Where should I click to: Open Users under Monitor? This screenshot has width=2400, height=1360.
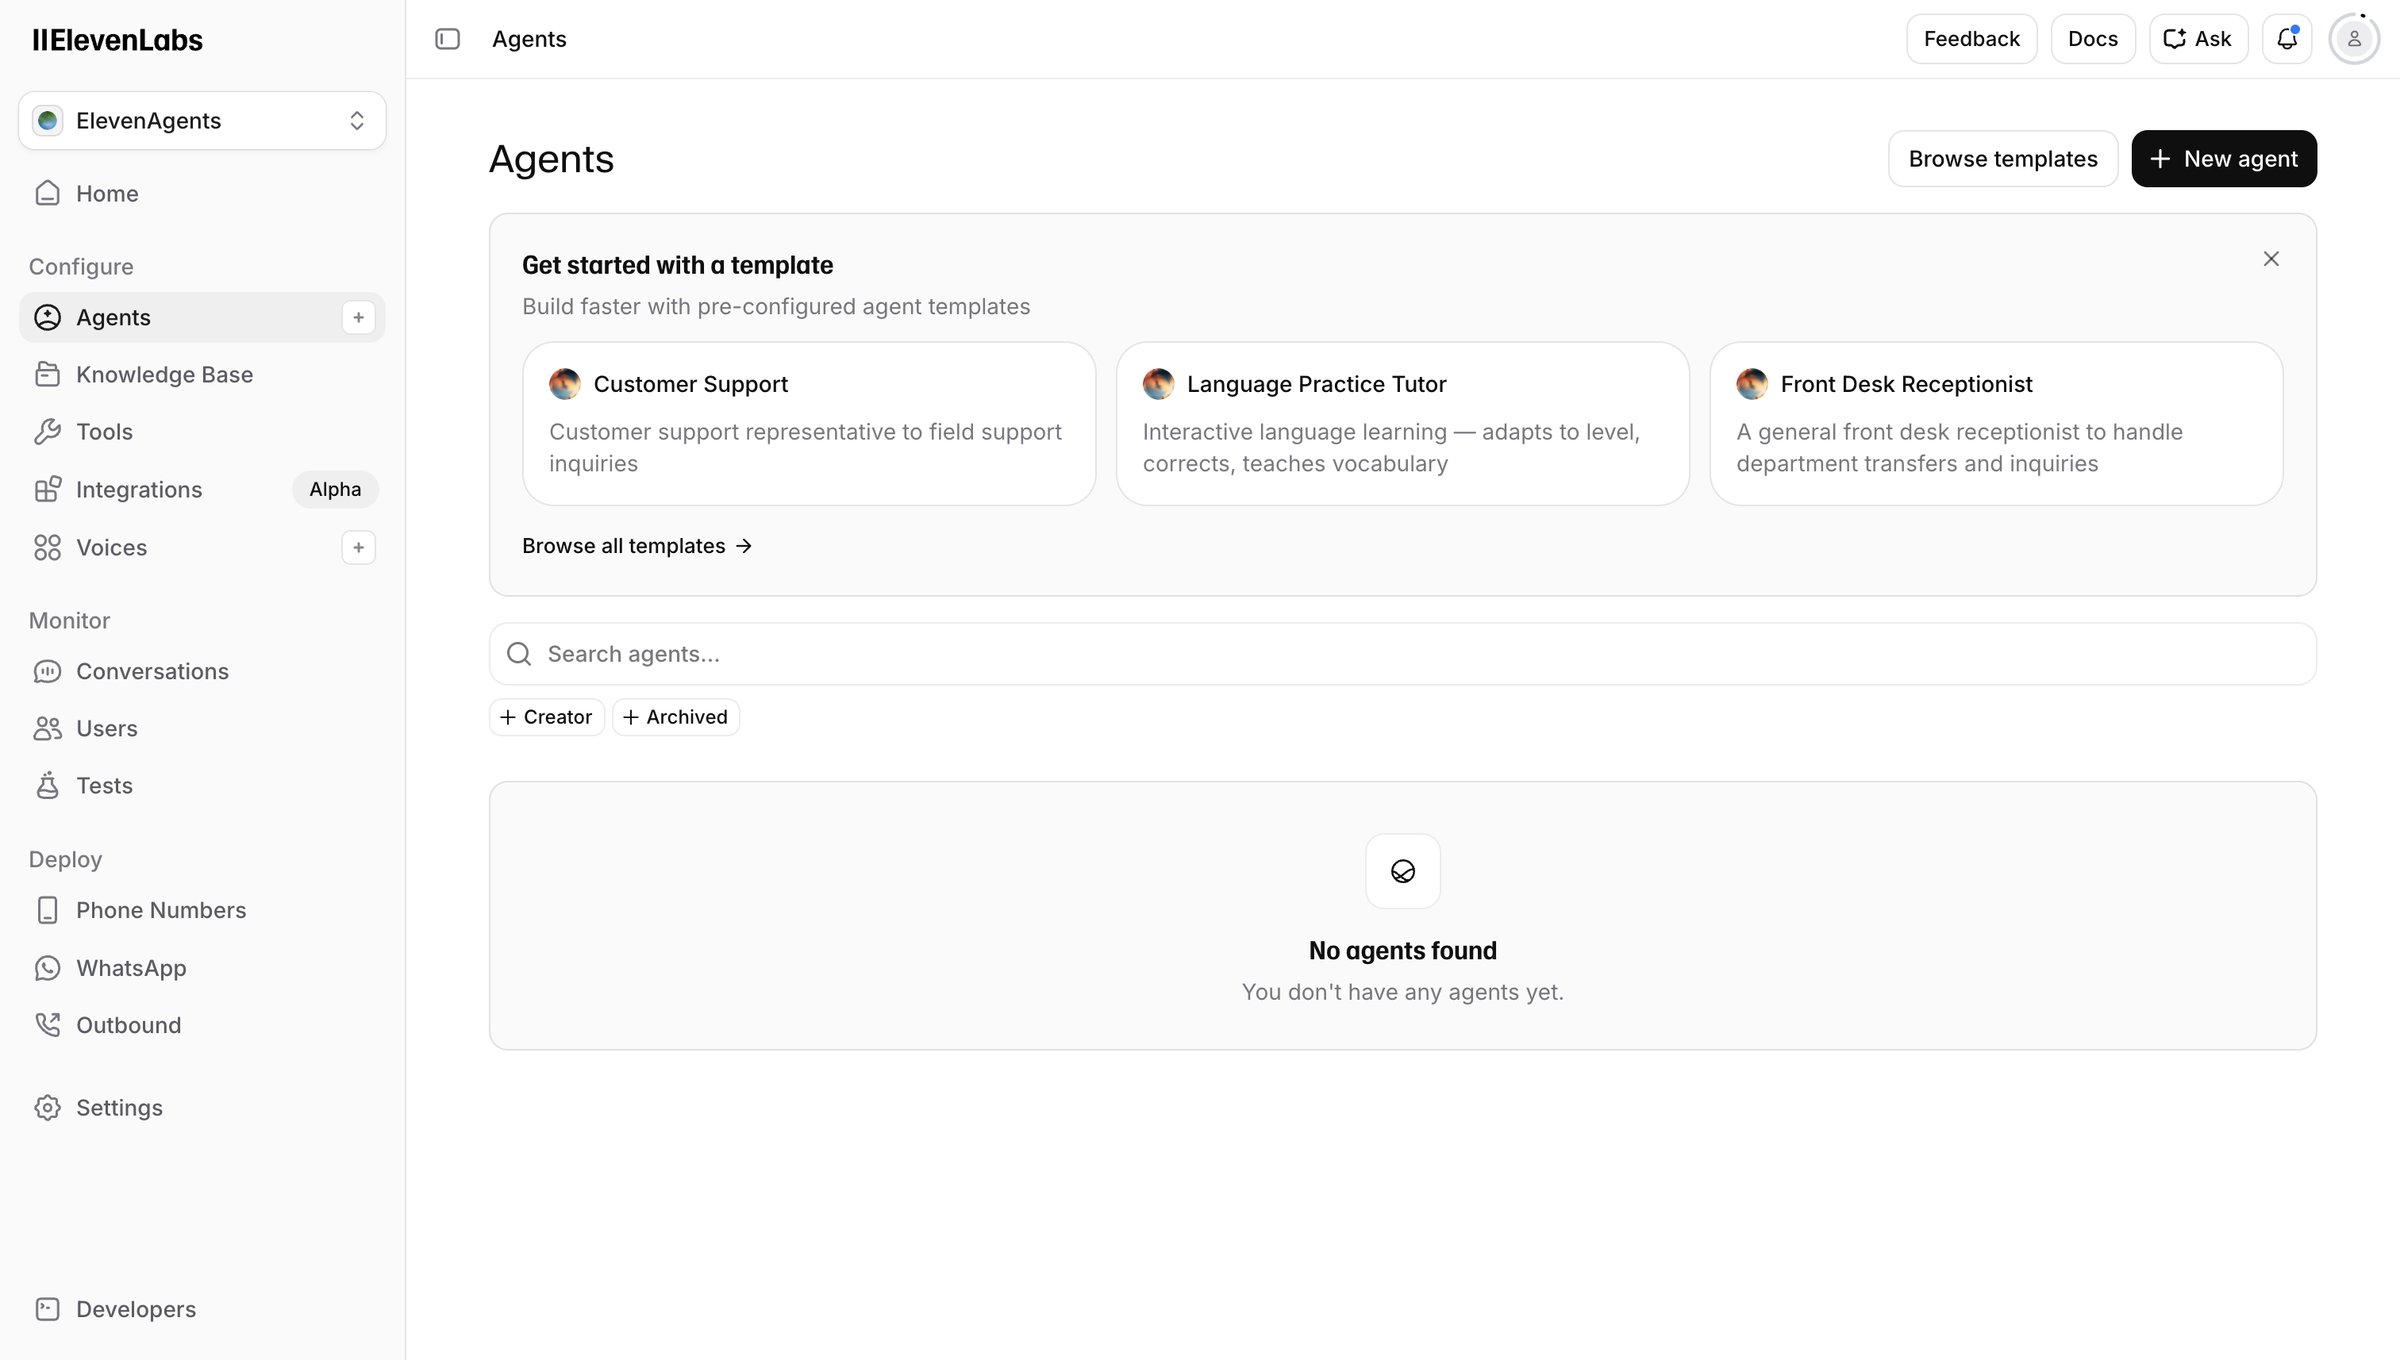click(x=202, y=728)
